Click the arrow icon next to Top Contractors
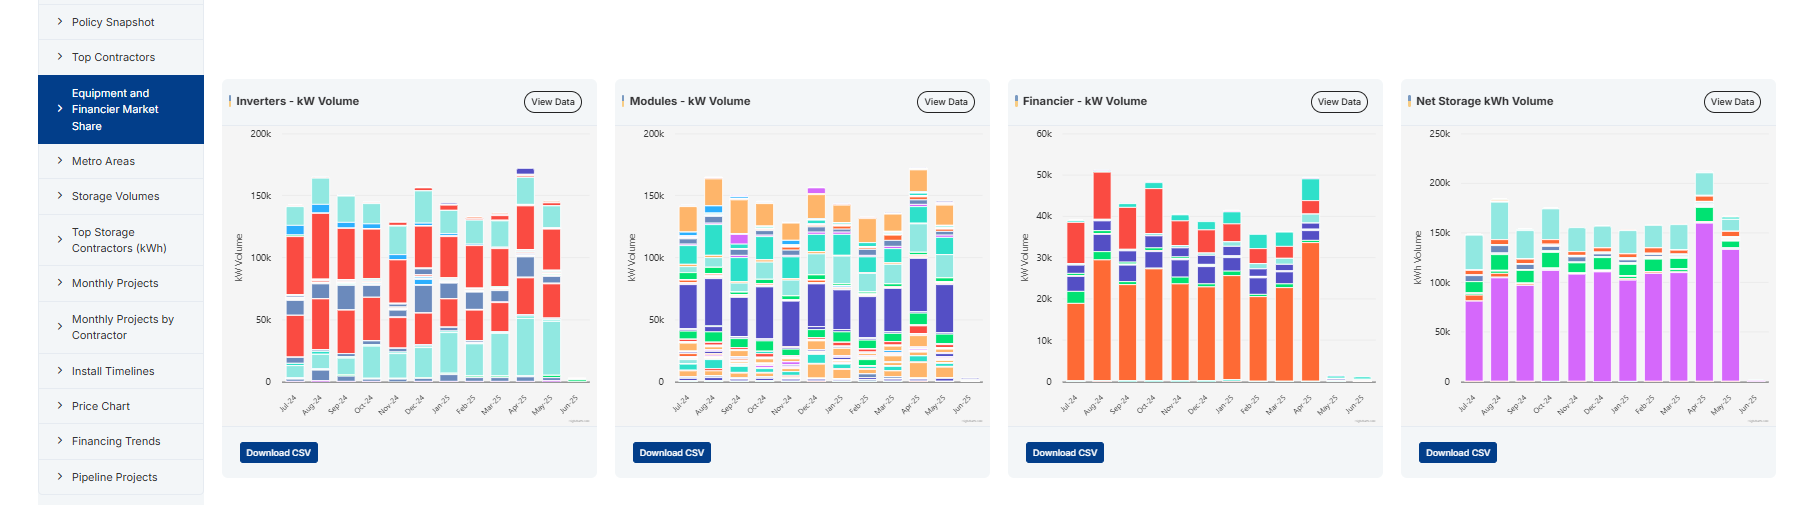The image size is (1795, 505). coord(60,57)
